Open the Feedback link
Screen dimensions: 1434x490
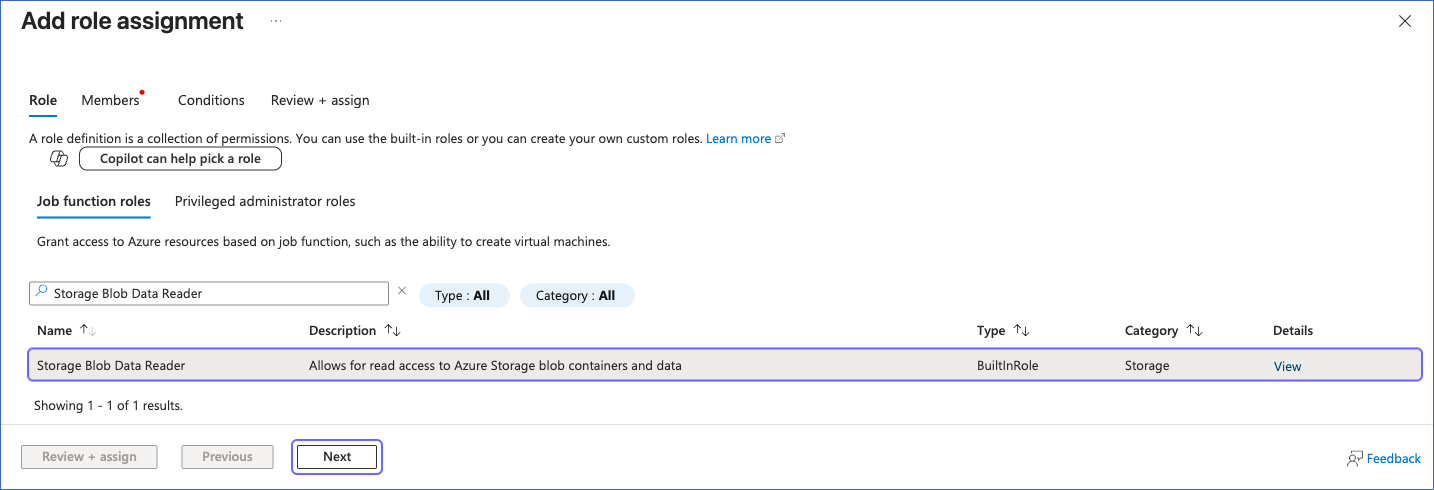pyautogui.click(x=1393, y=458)
